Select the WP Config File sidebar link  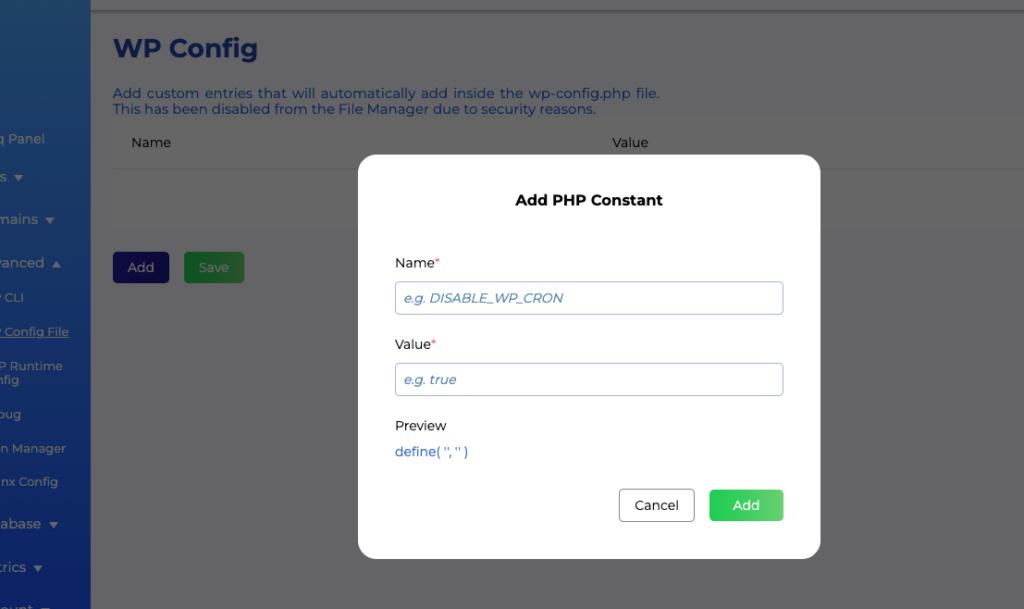tap(35, 332)
